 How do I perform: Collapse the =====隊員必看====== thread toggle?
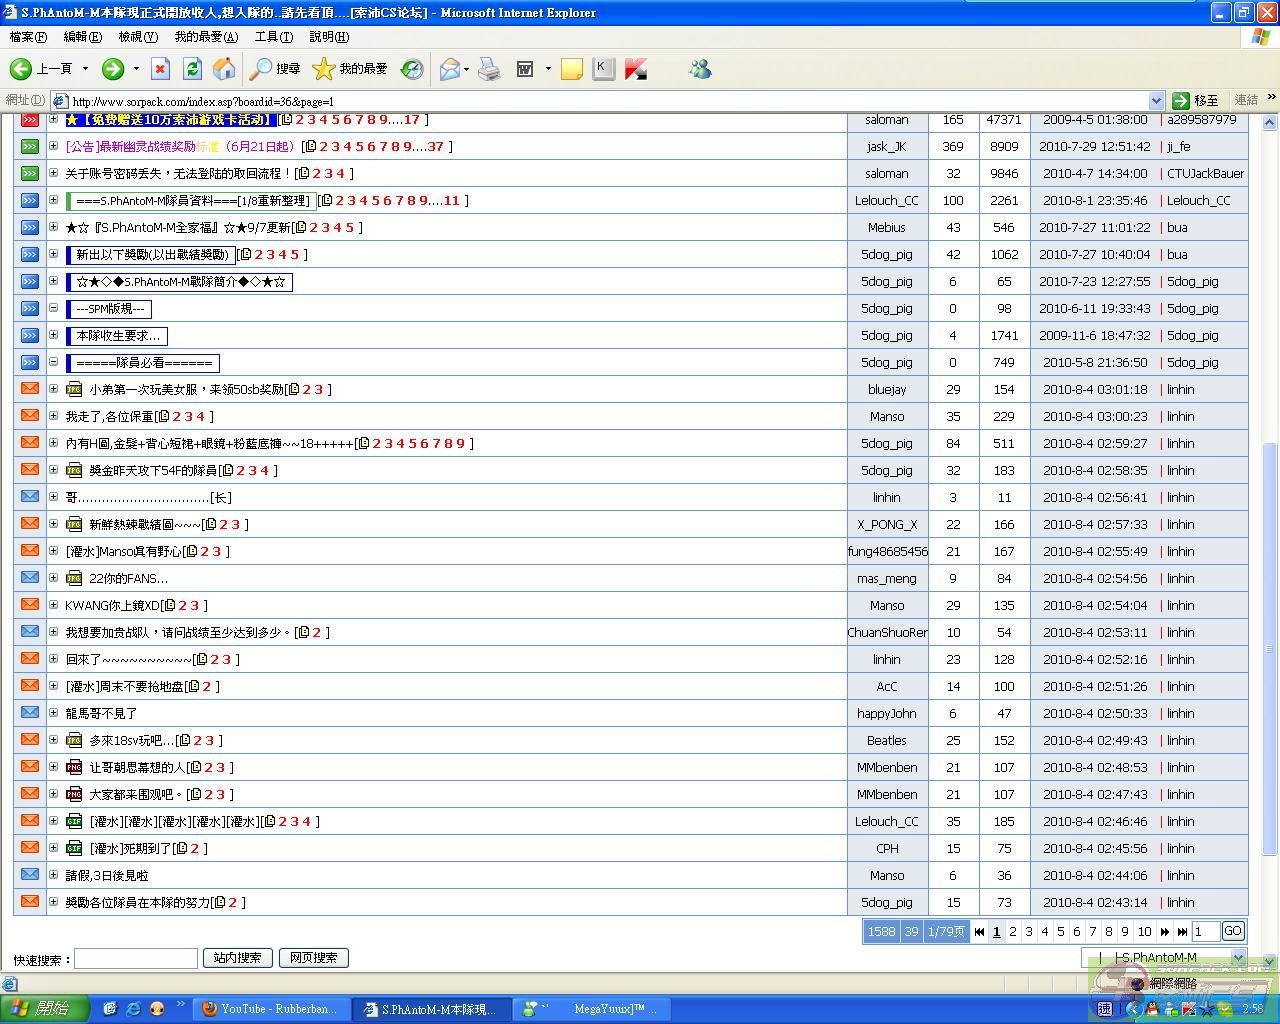coord(54,362)
